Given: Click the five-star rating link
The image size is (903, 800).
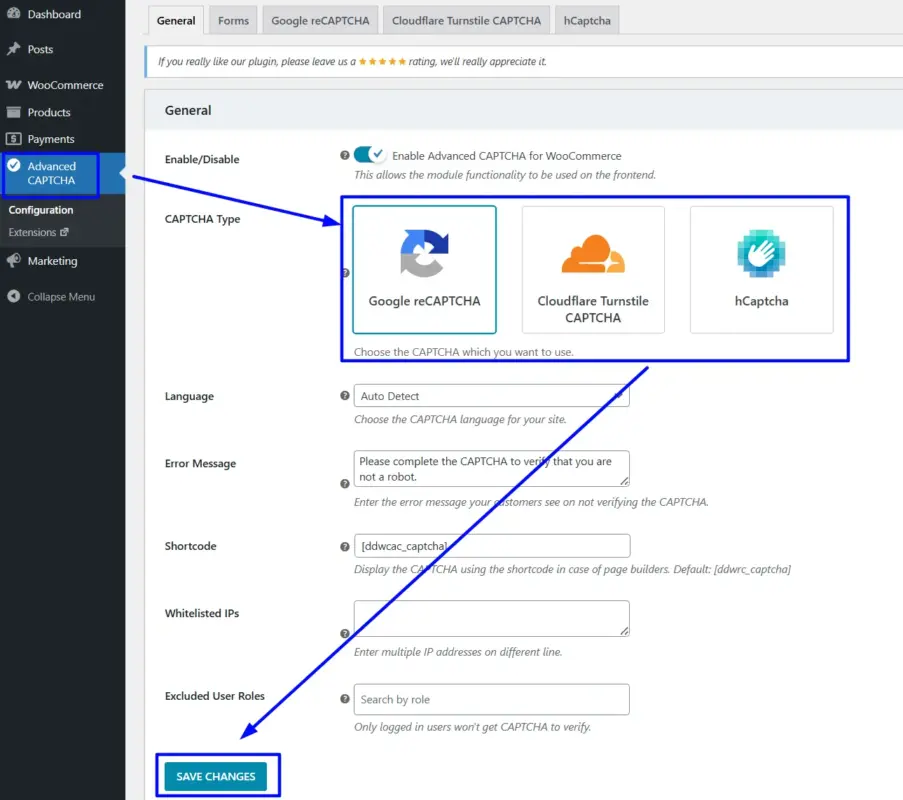Looking at the screenshot, I should (x=382, y=62).
